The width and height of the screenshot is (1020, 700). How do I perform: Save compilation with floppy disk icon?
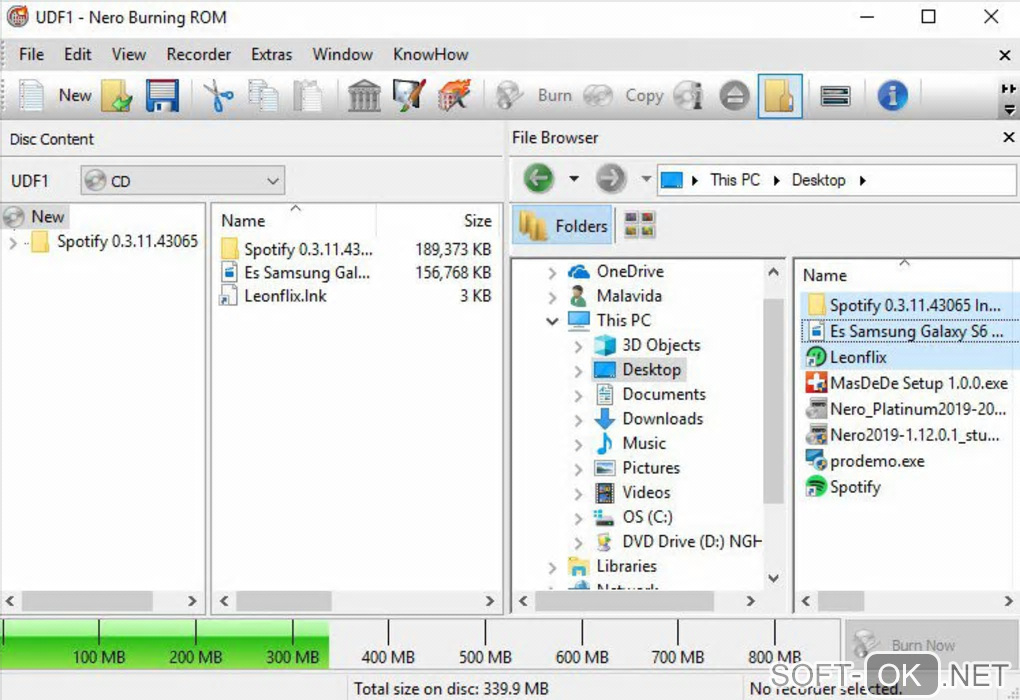click(x=162, y=96)
